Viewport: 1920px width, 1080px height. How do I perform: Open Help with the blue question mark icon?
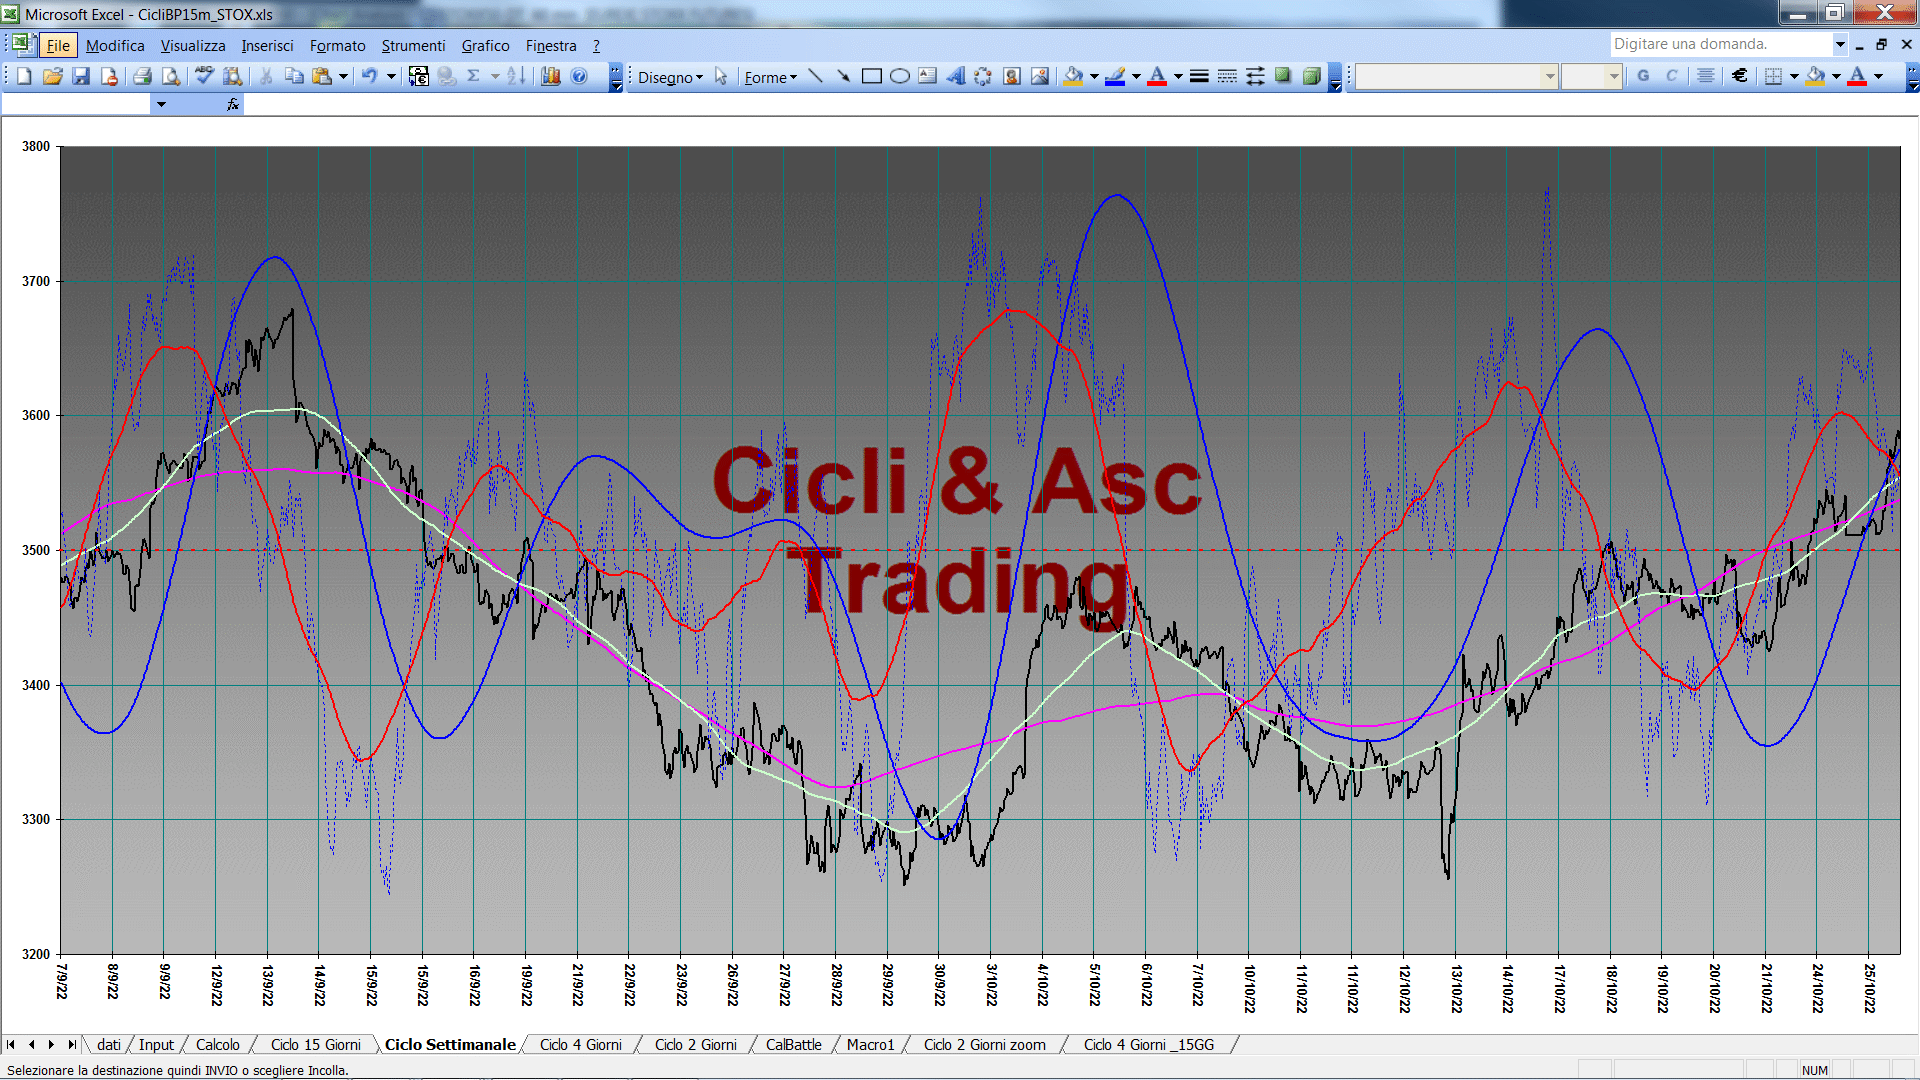[579, 76]
